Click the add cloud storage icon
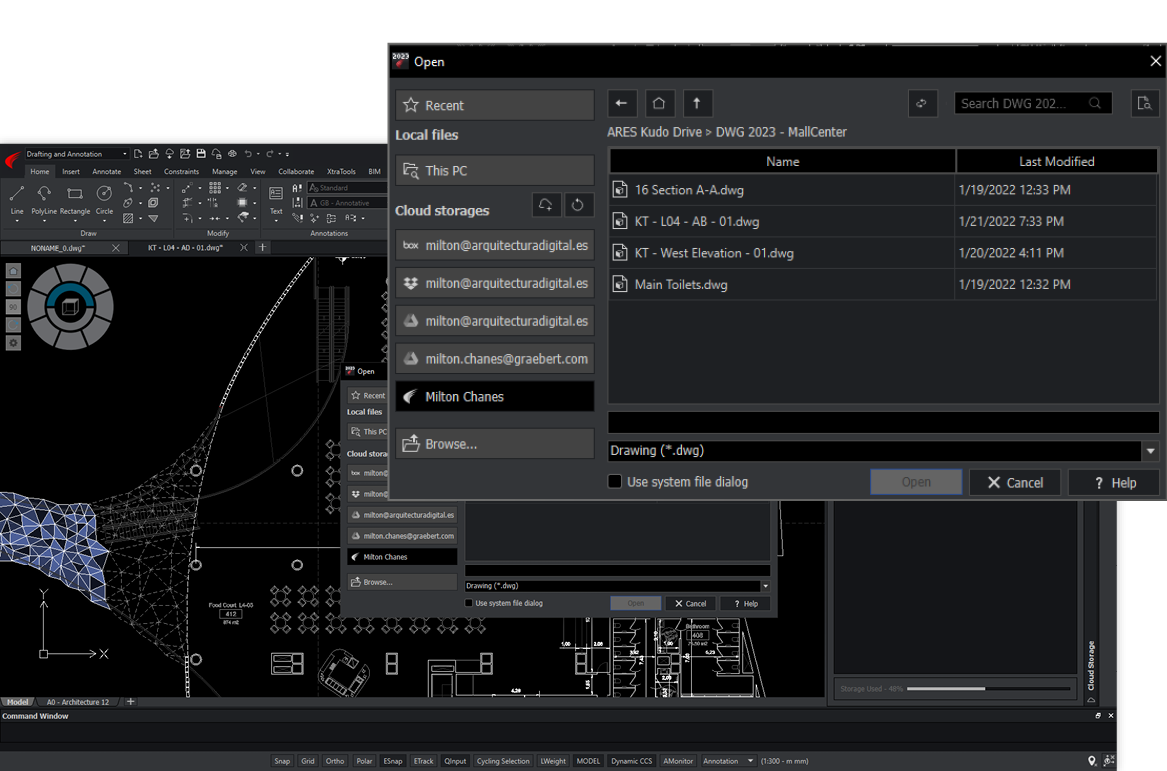This screenshot has height=771, width=1167. pos(546,205)
